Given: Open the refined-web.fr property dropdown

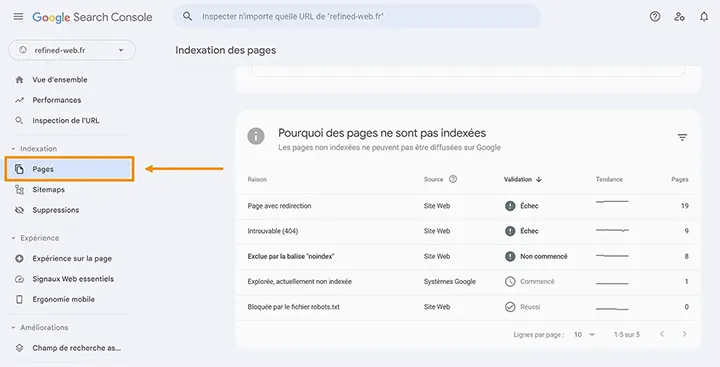Looking at the screenshot, I should point(72,50).
